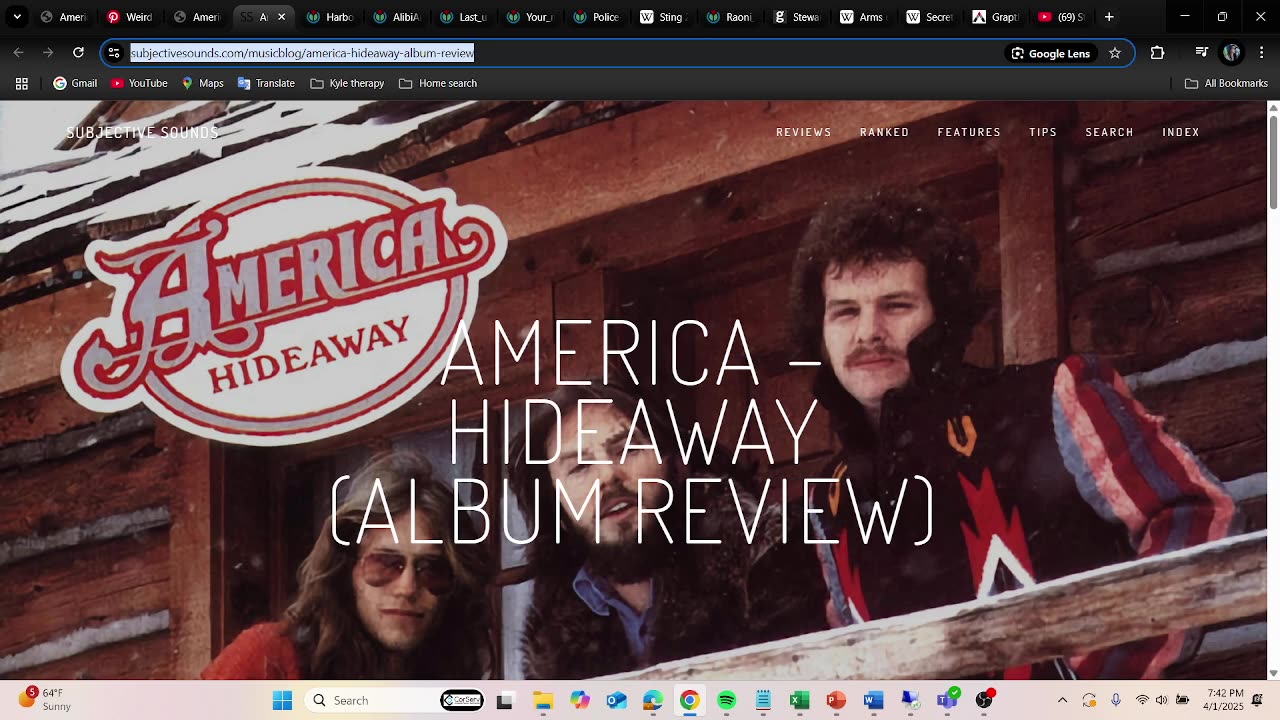Launch Microsoft Copilot from taskbar

[579, 700]
